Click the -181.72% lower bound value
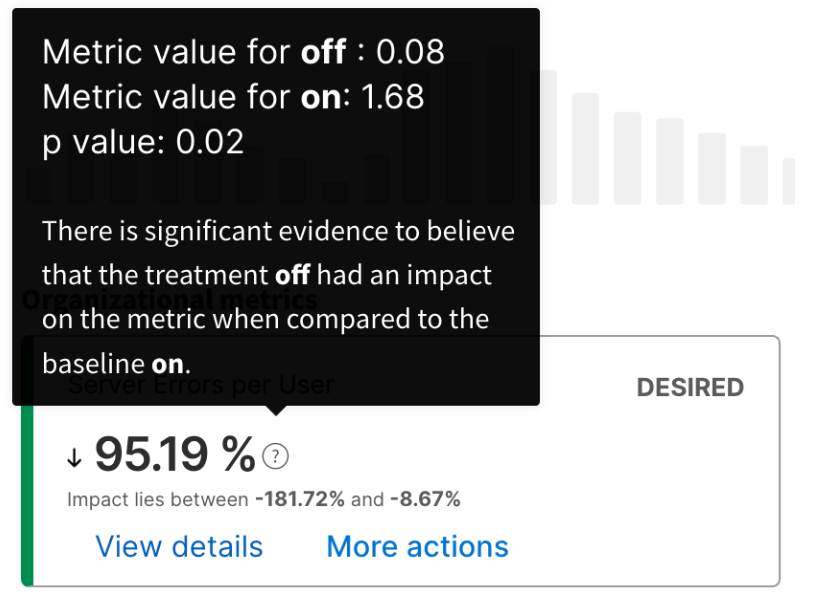This screenshot has width=828, height=612. (299, 499)
